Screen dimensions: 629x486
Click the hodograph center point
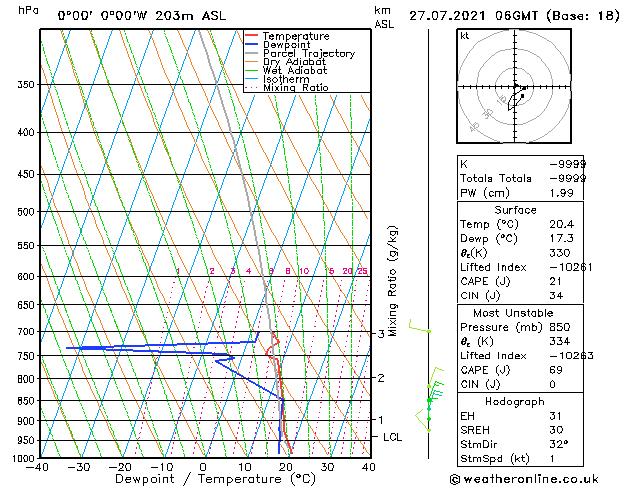[x=515, y=86]
